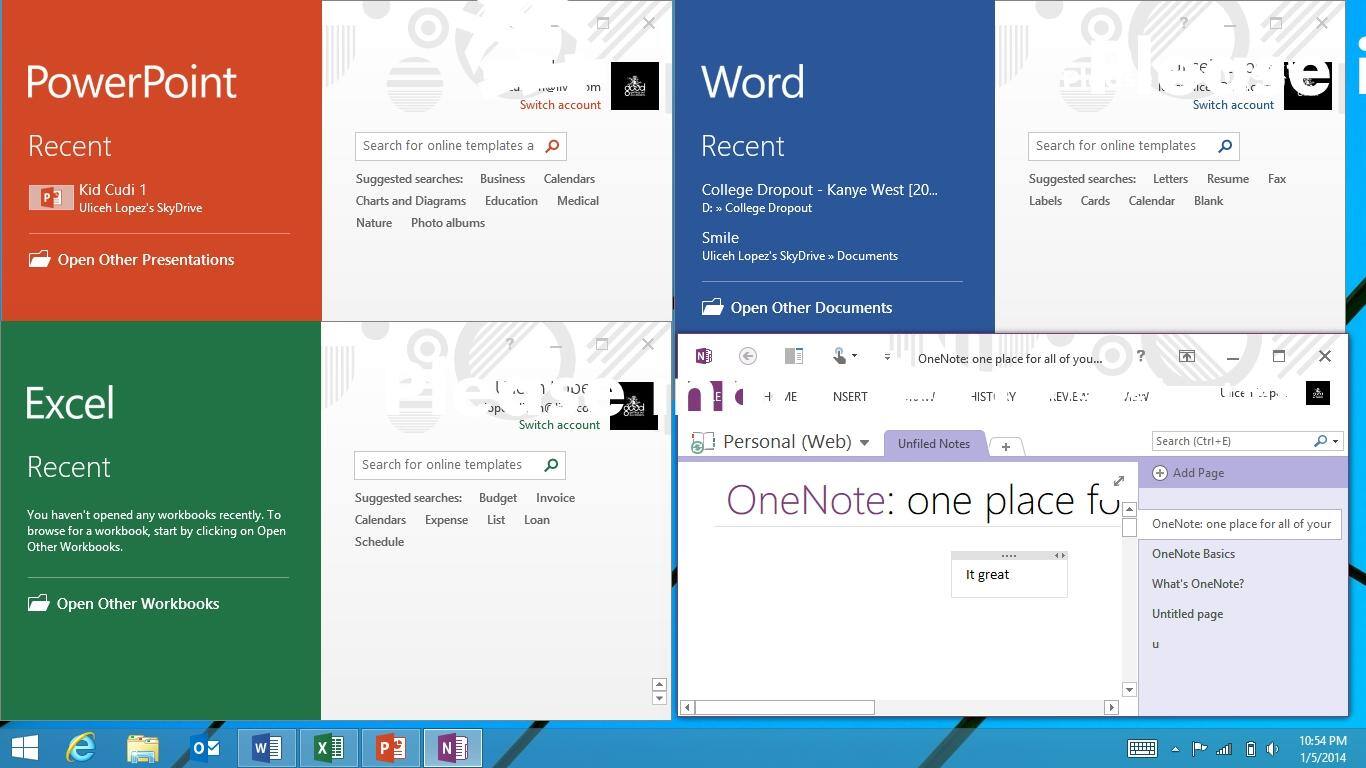
Task: Click Kid Cudi 1 presentation icon
Action: [x=50, y=198]
